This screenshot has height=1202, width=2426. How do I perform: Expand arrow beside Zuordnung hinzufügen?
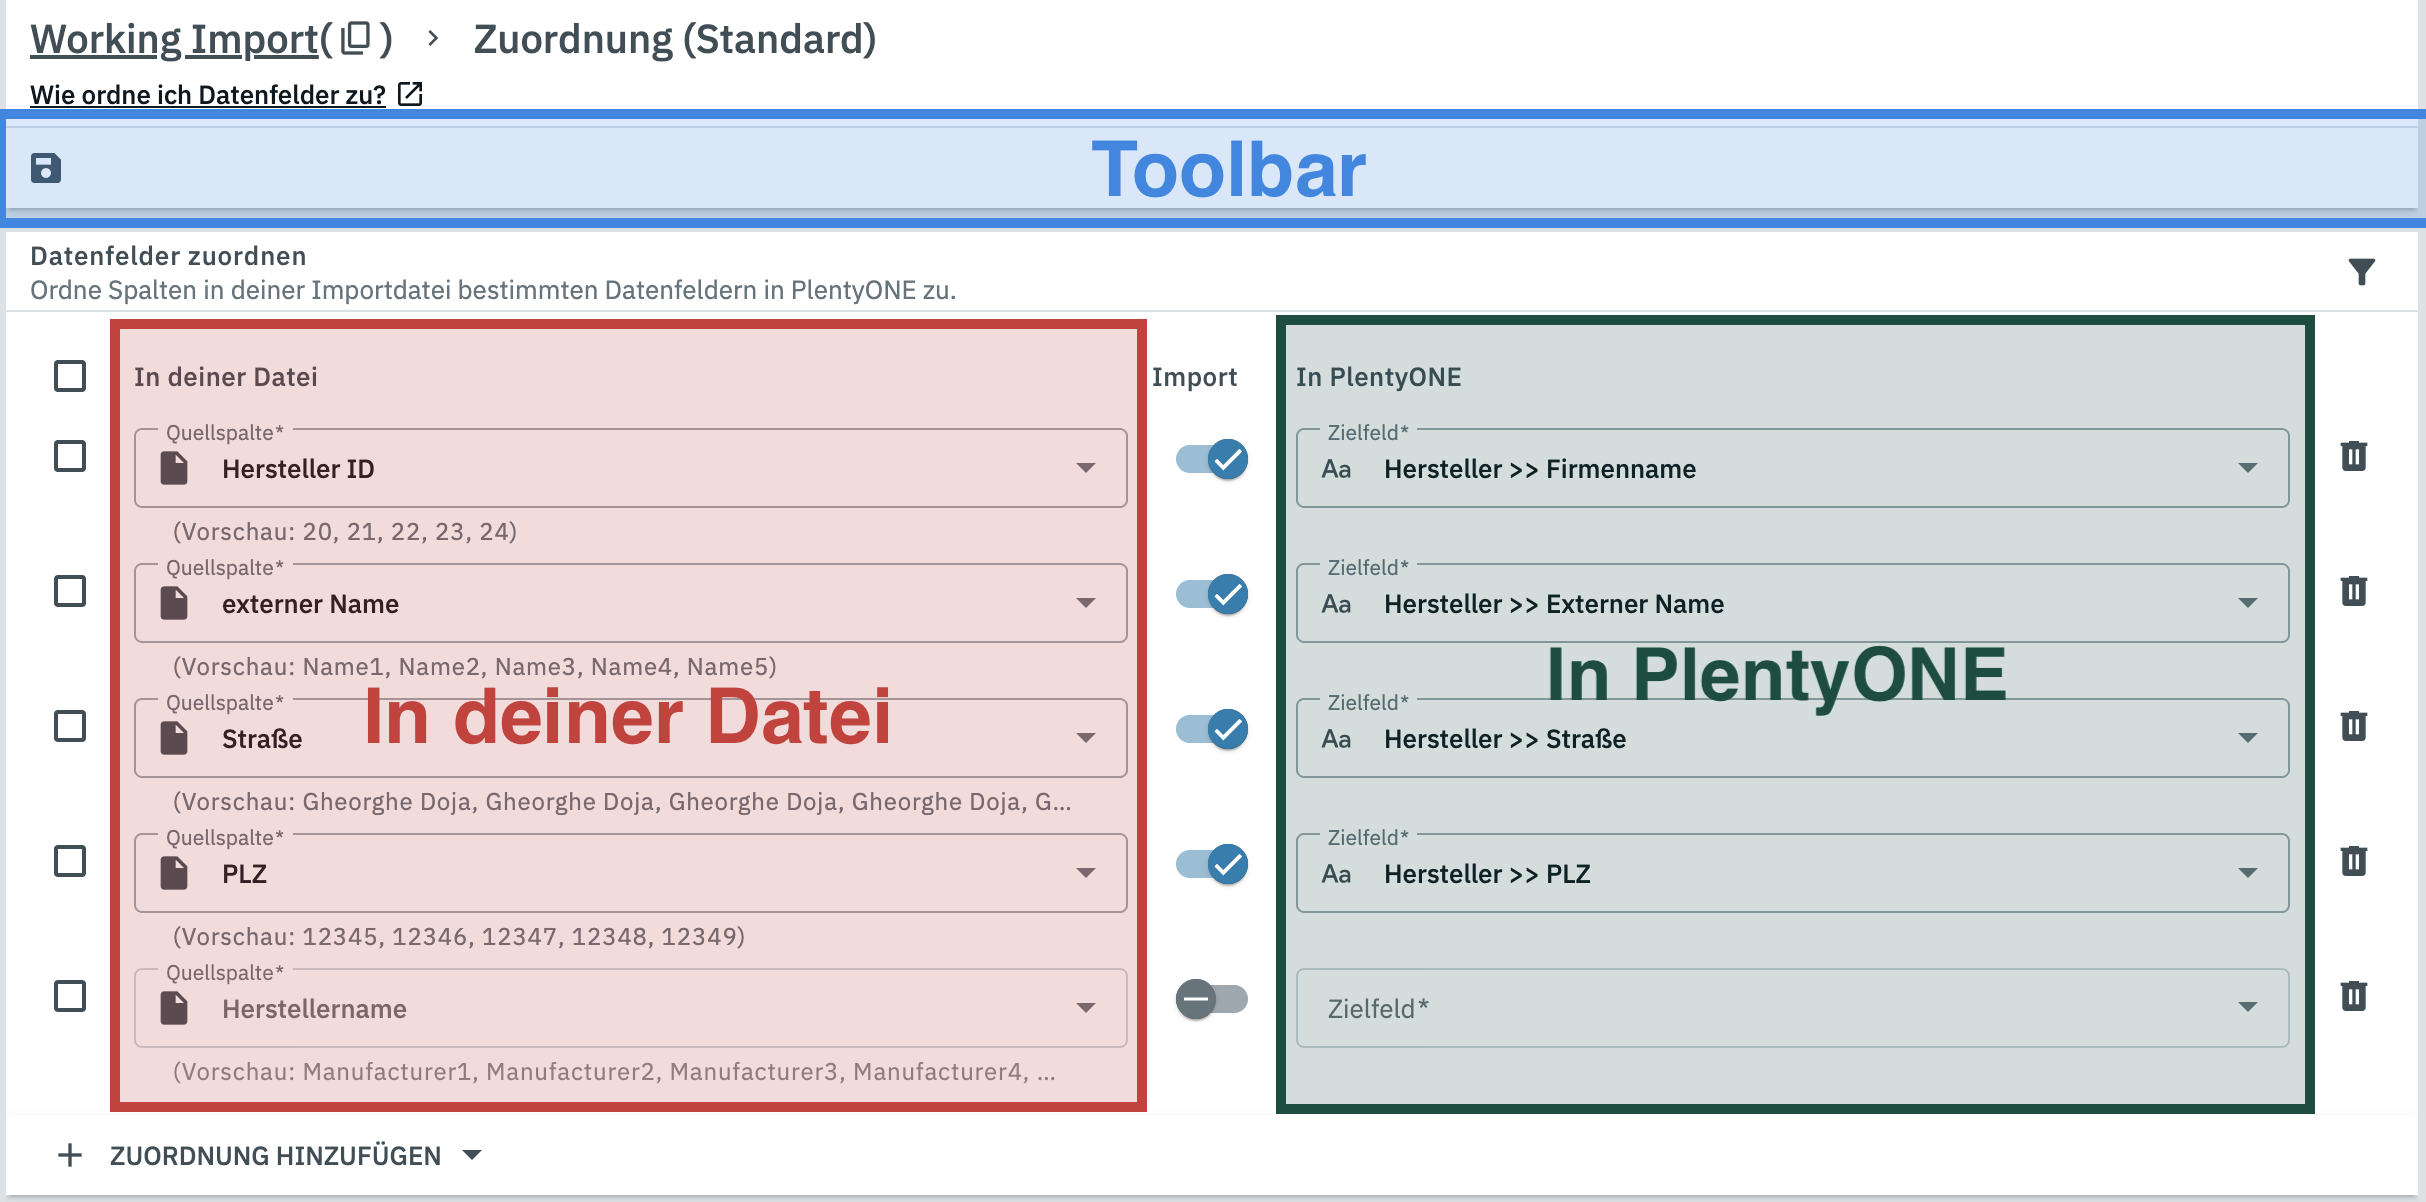[x=472, y=1155]
